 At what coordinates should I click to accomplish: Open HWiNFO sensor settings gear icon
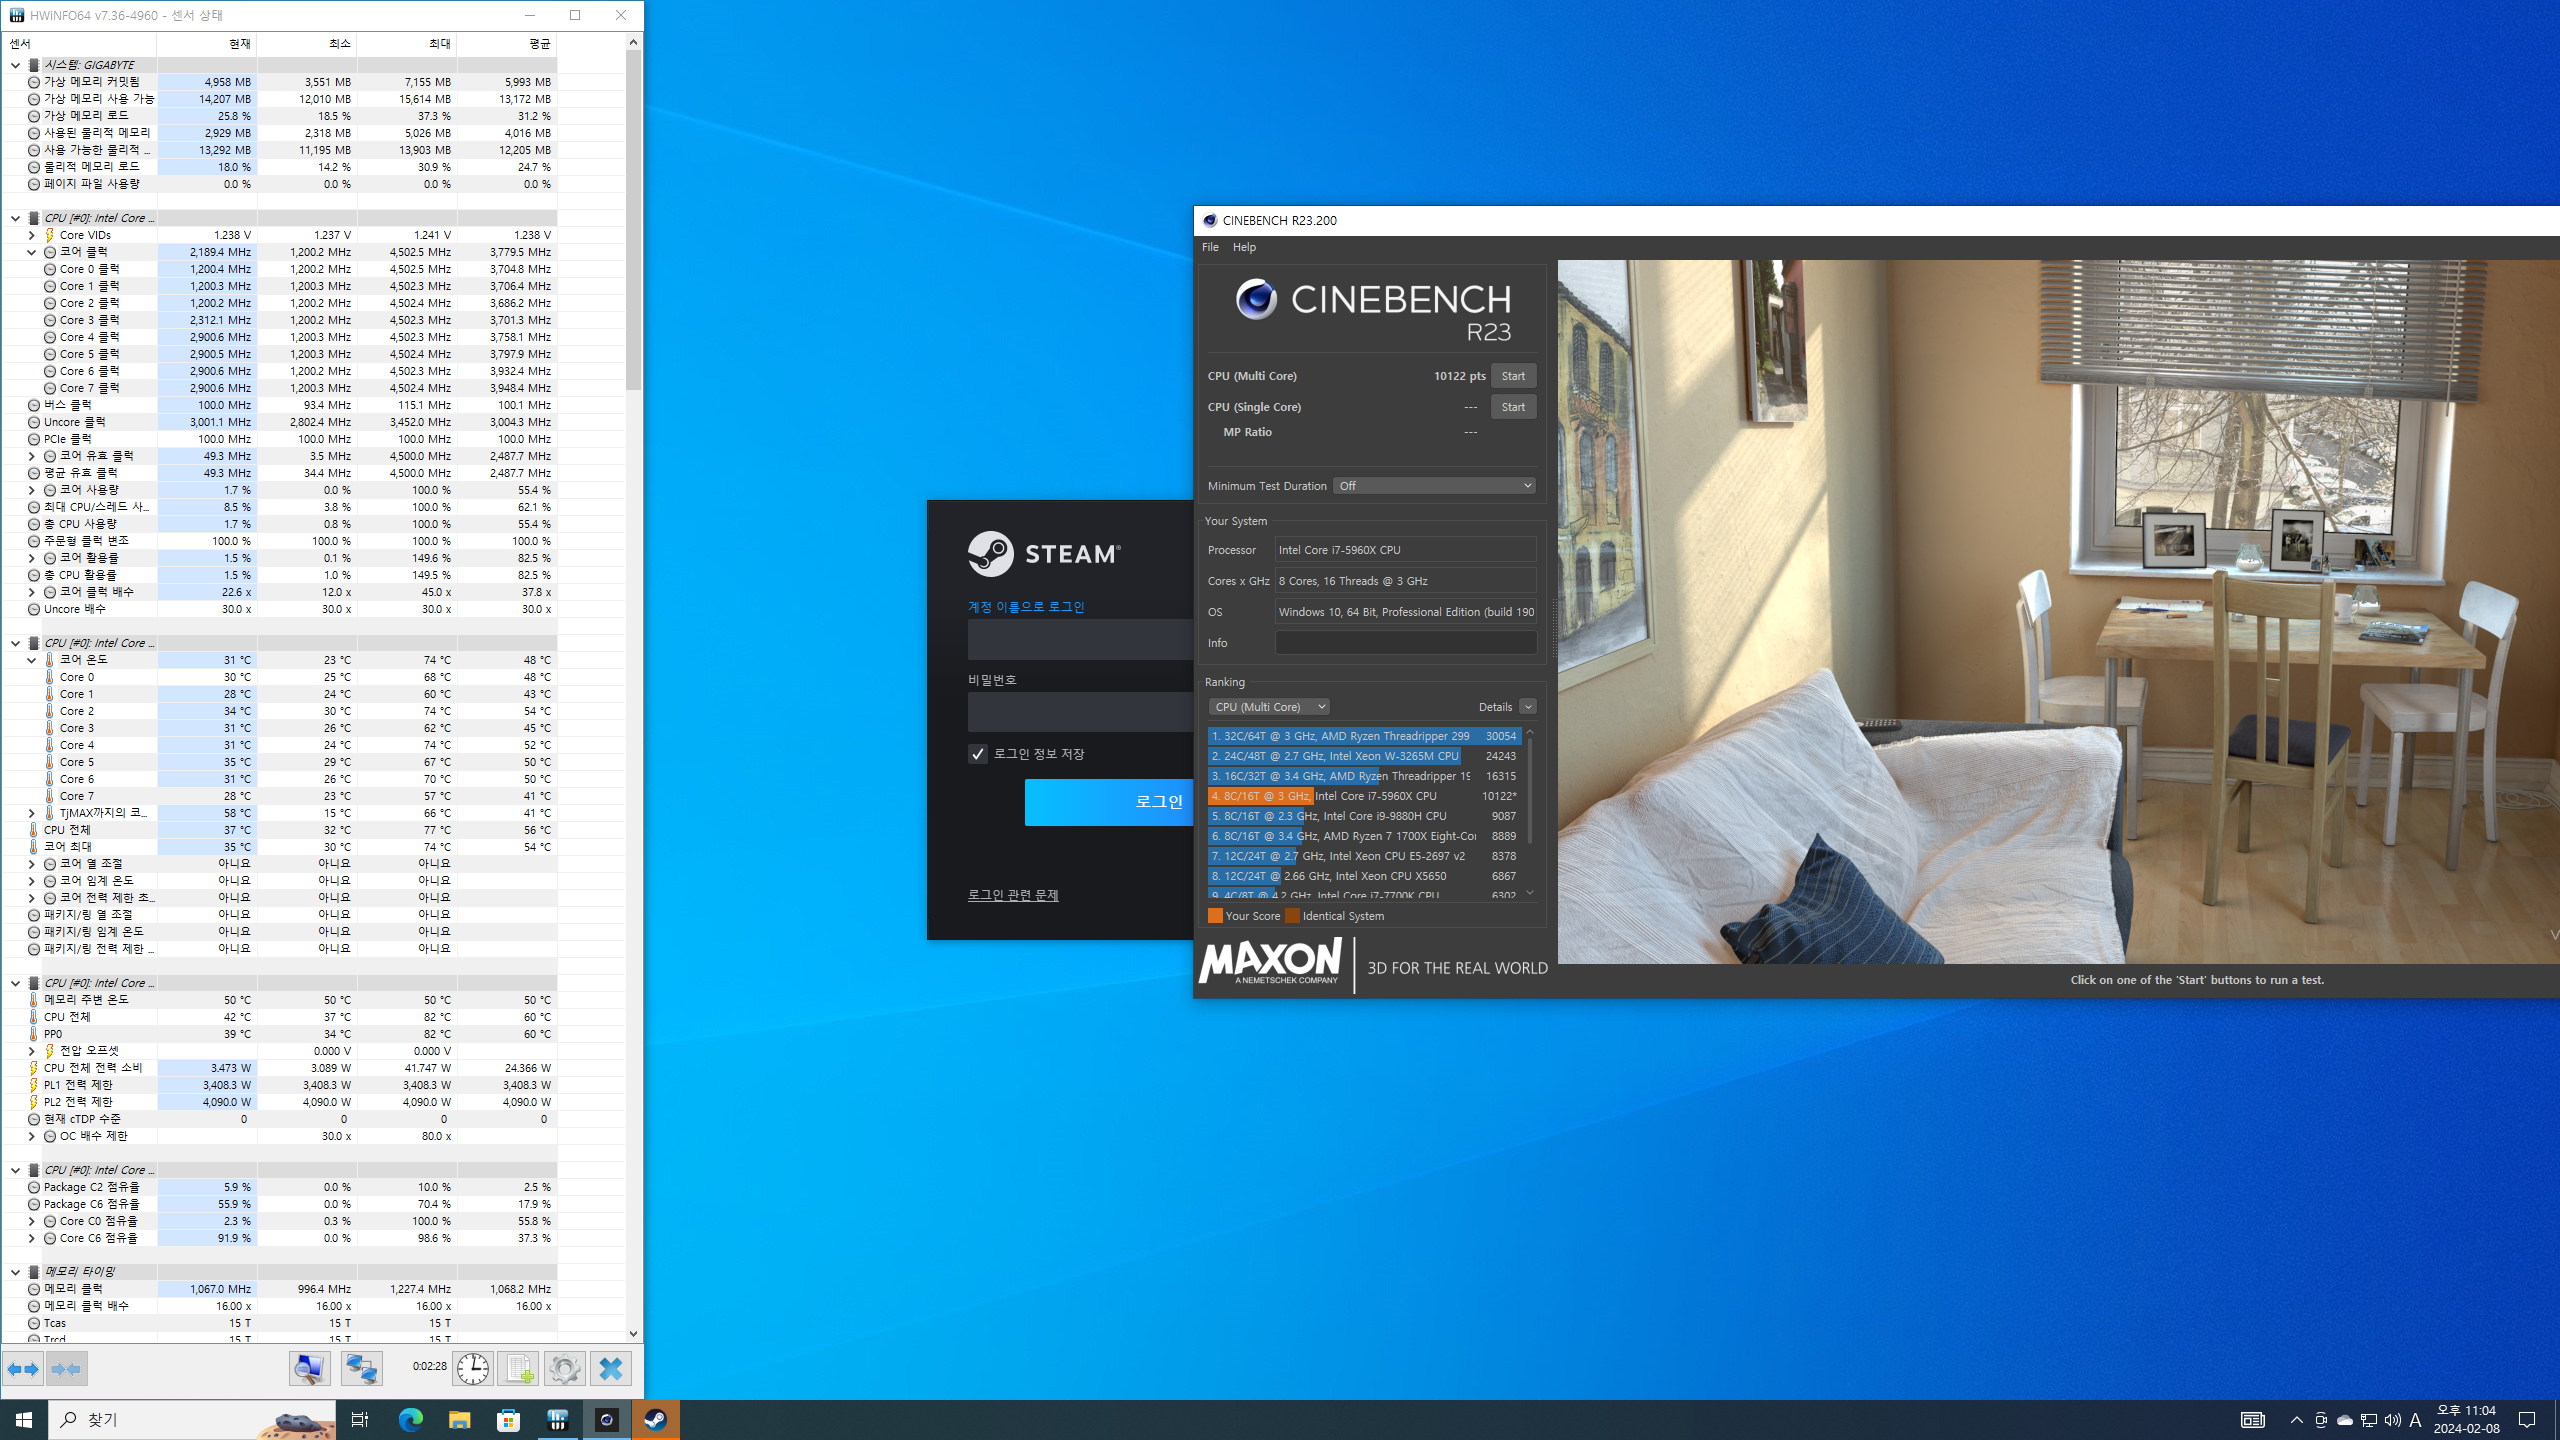click(564, 1369)
